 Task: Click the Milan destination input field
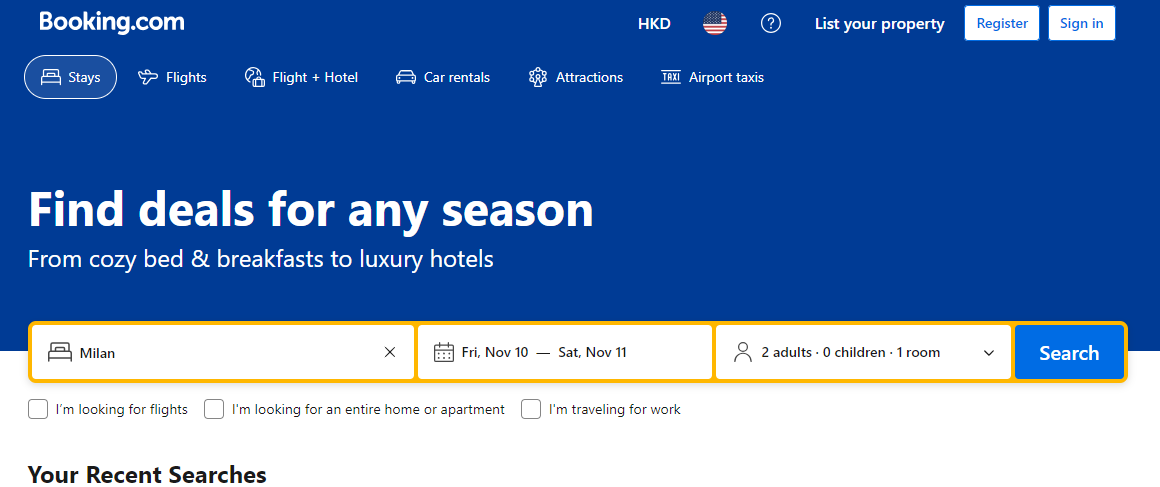225,352
